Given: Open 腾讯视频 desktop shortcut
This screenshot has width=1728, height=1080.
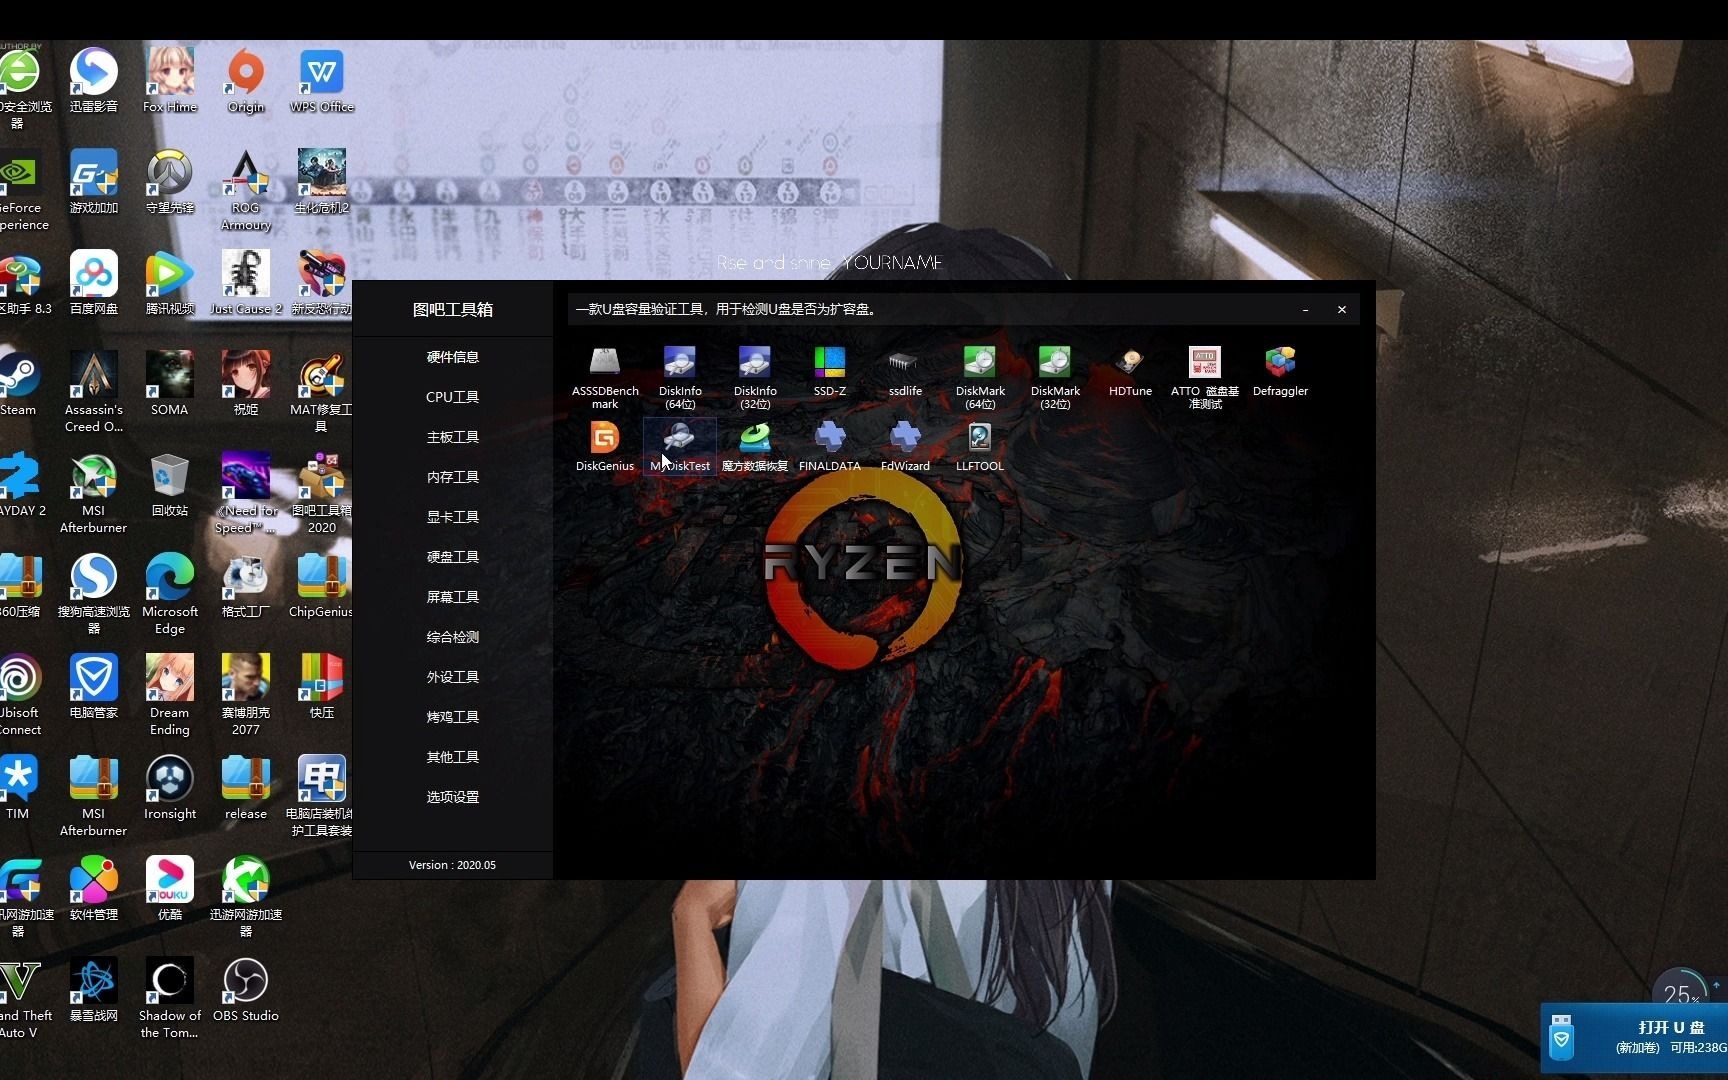Looking at the screenshot, I should [x=170, y=284].
